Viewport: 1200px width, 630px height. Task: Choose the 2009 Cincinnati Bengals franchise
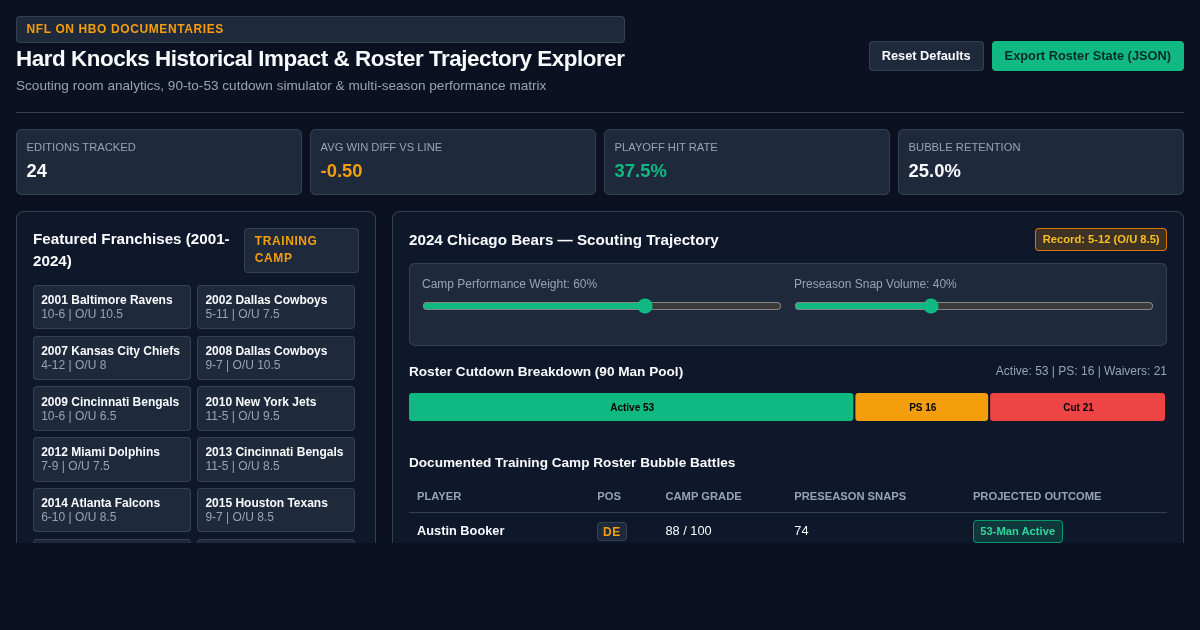(x=112, y=408)
